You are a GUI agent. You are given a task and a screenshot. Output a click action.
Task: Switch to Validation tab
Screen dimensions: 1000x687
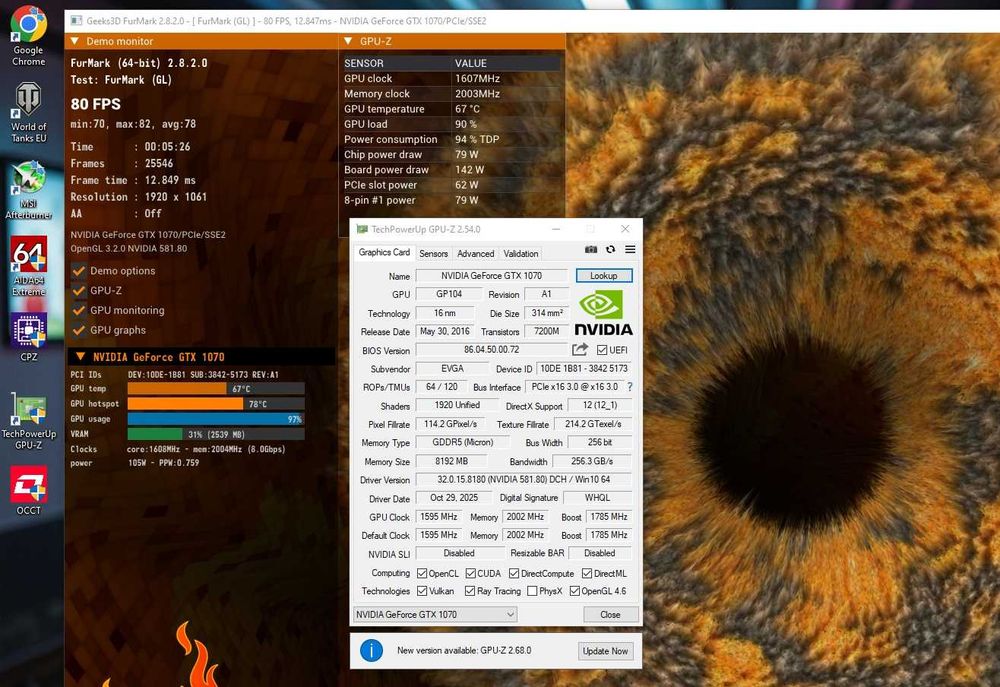521,253
